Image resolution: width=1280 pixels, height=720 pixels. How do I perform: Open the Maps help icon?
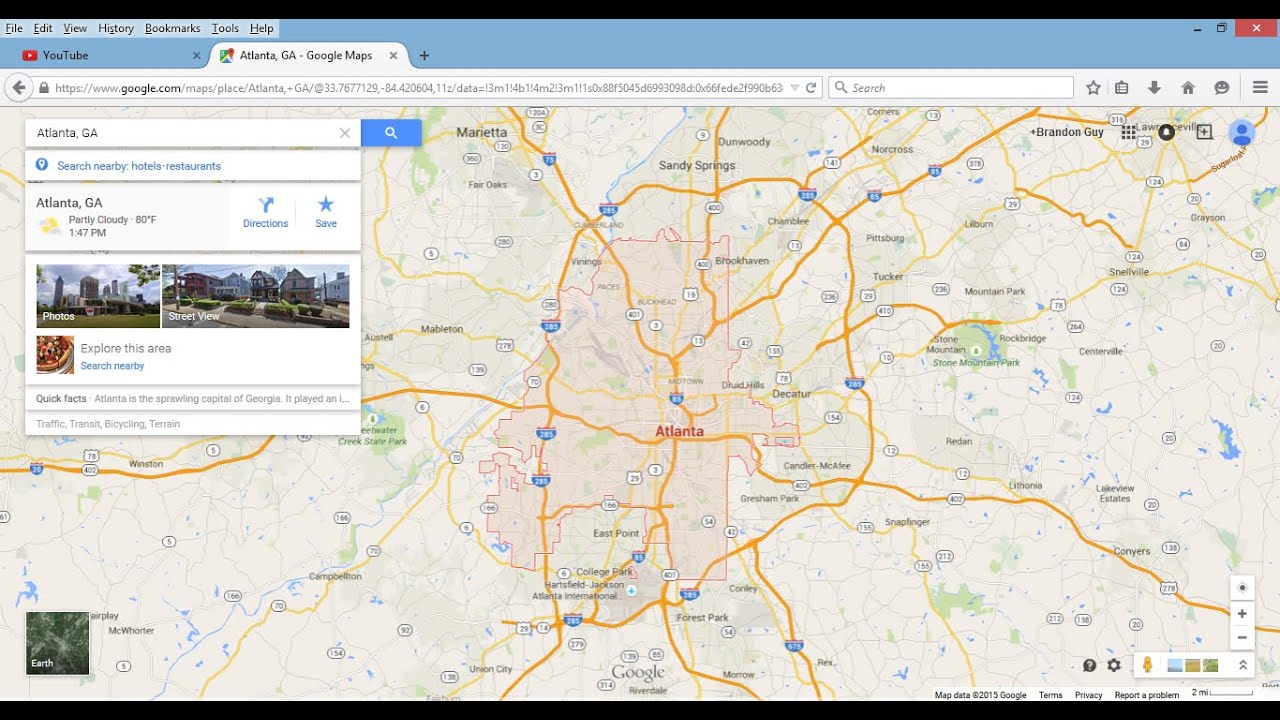pos(1090,665)
